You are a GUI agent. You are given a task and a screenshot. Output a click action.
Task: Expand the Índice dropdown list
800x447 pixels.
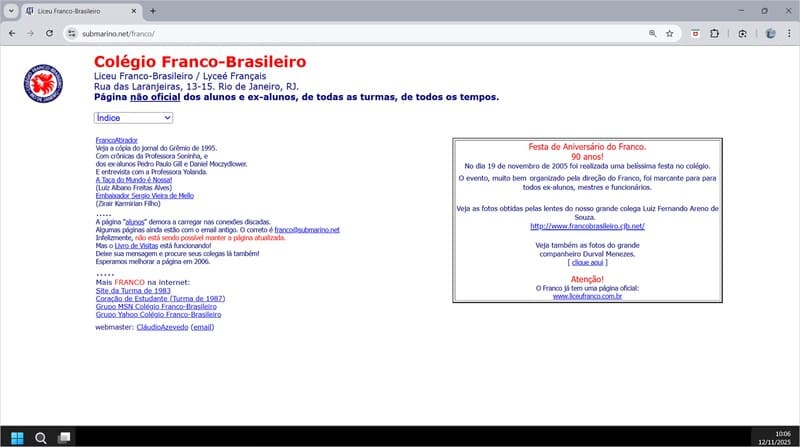tap(133, 118)
